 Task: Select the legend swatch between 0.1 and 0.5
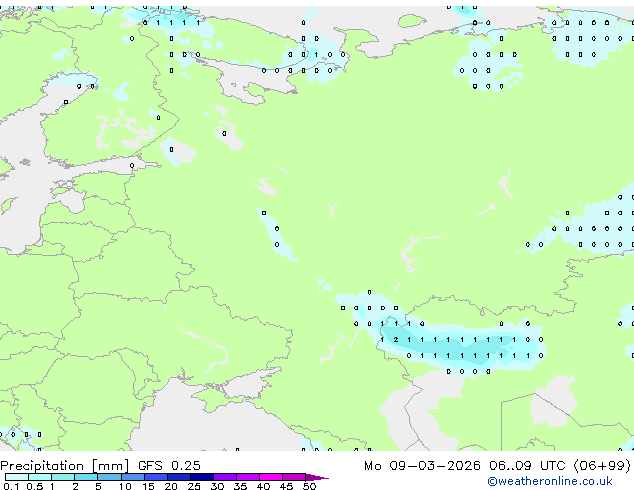[17, 477]
